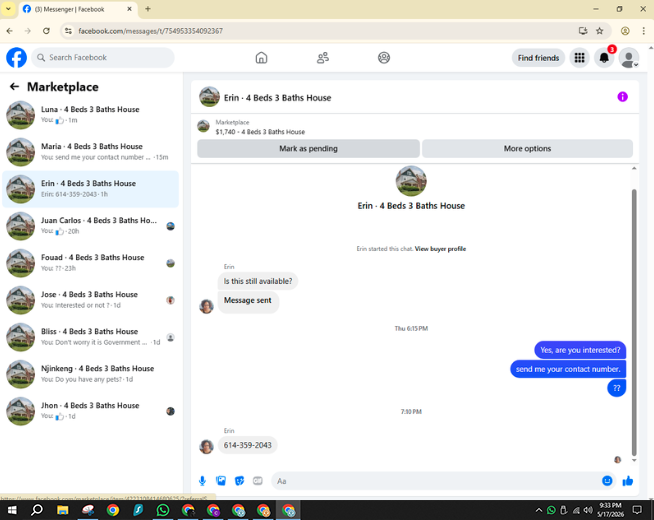Record a voice clip with microphone icon
The height and width of the screenshot is (520, 654).
click(x=202, y=481)
